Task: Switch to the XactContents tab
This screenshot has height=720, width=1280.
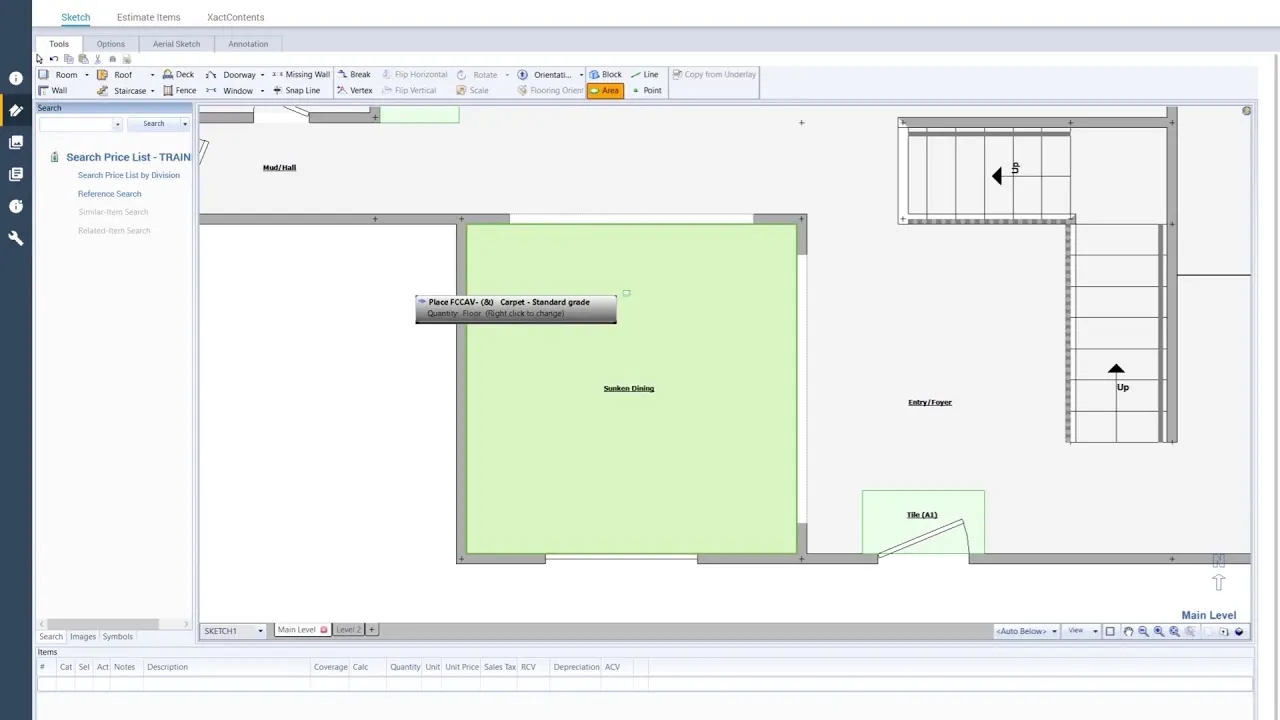Action: point(235,17)
